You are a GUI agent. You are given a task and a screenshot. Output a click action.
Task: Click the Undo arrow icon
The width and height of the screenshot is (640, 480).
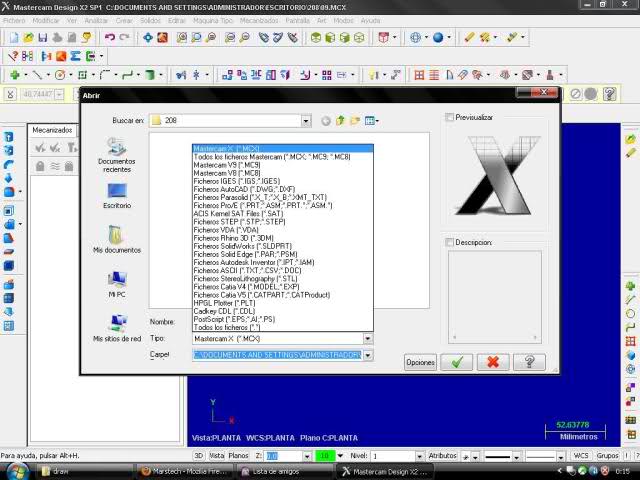pyautogui.click(x=109, y=38)
